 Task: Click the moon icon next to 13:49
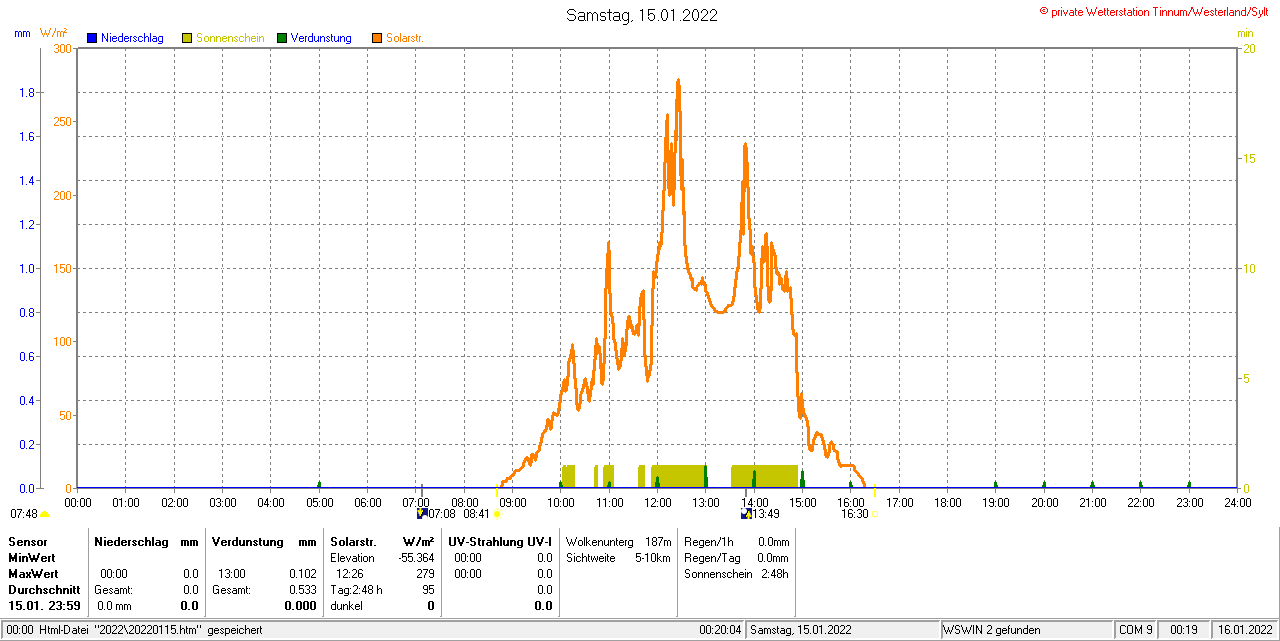pos(746,513)
